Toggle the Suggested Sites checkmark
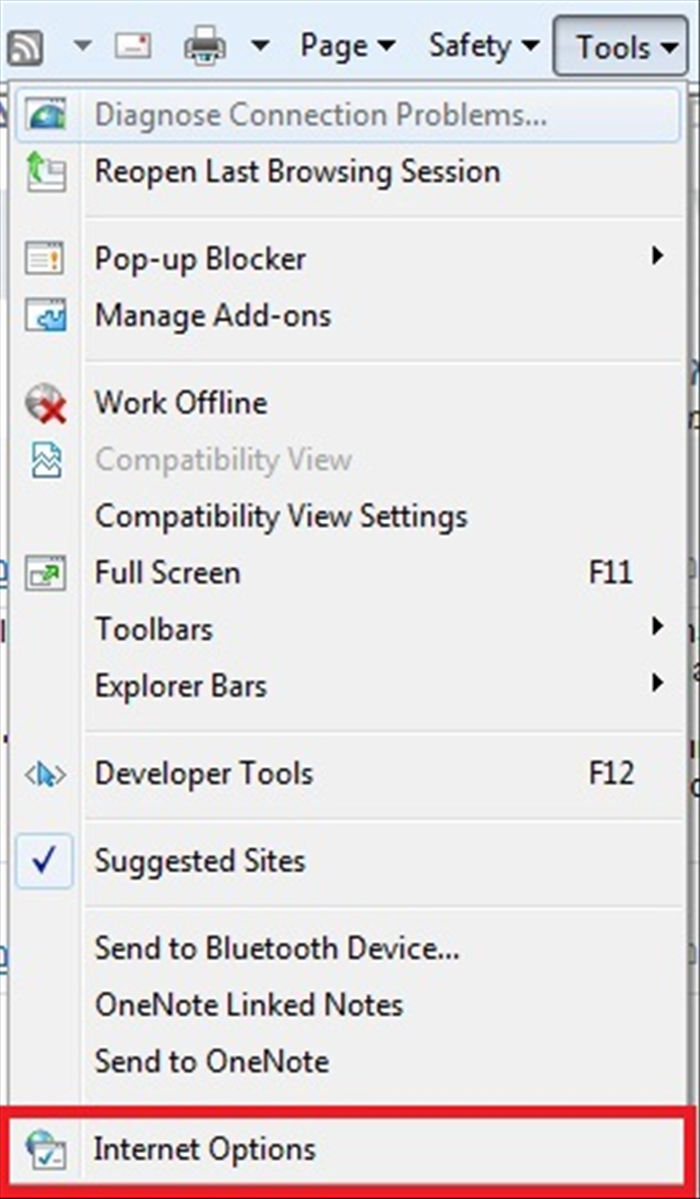Image resolution: width=700 pixels, height=1199 pixels. [45, 861]
